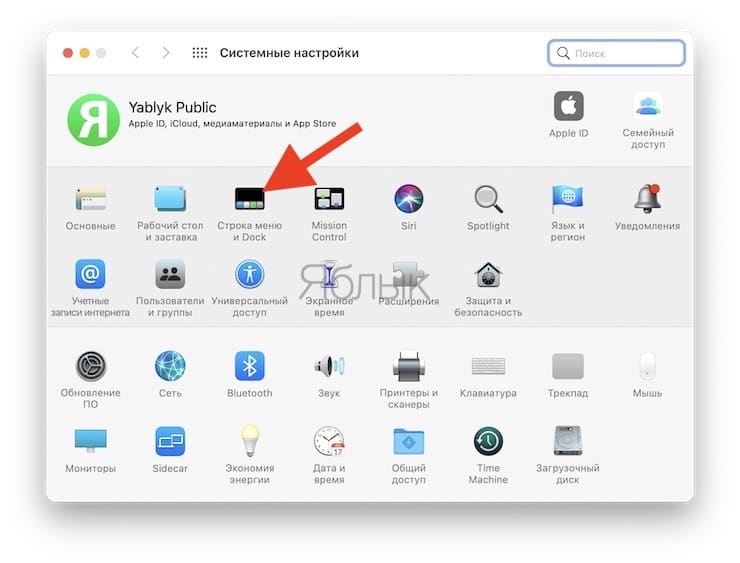This screenshot has height=563, width=740.
Task: Open Семейный доступ icon
Action: pos(648,106)
